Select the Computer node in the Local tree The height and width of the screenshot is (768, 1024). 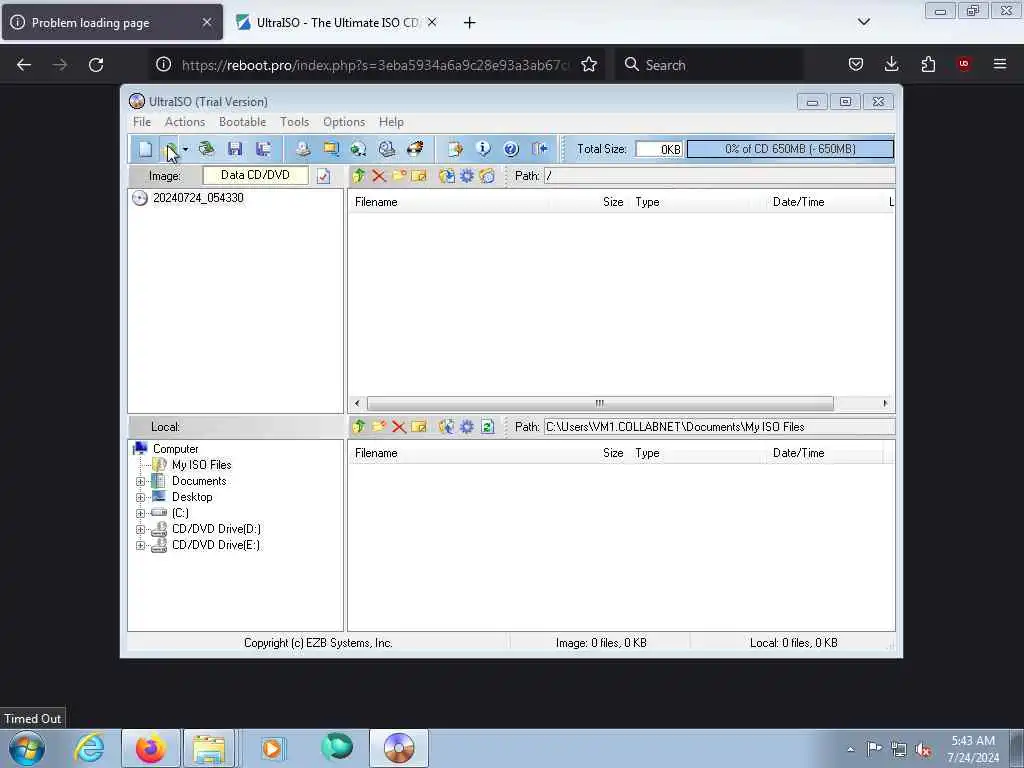tap(175, 449)
